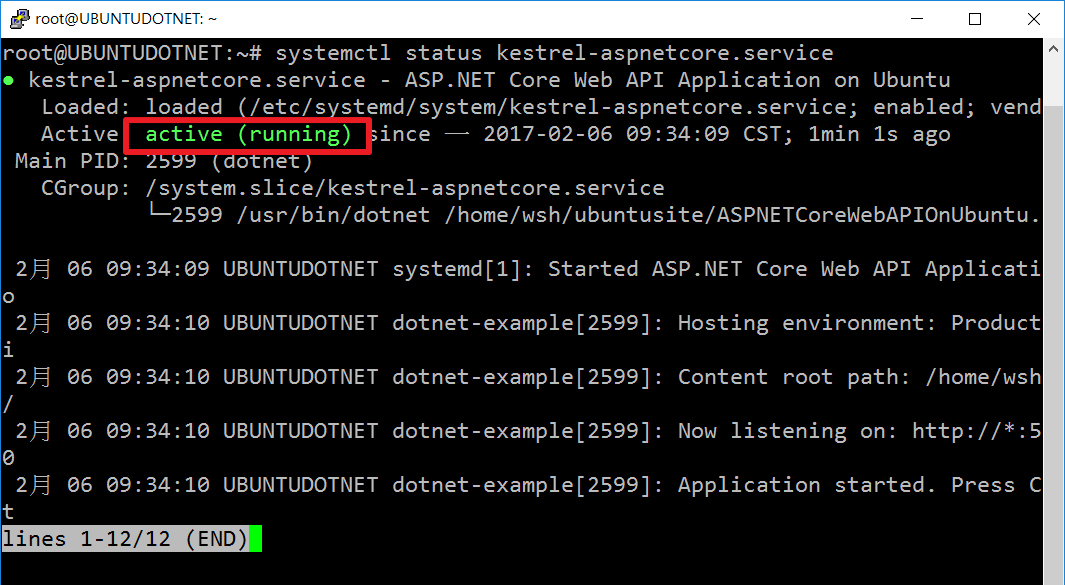The width and height of the screenshot is (1065, 585).
Task: Click the 'Application started.' log entry
Action: [x=806, y=485]
